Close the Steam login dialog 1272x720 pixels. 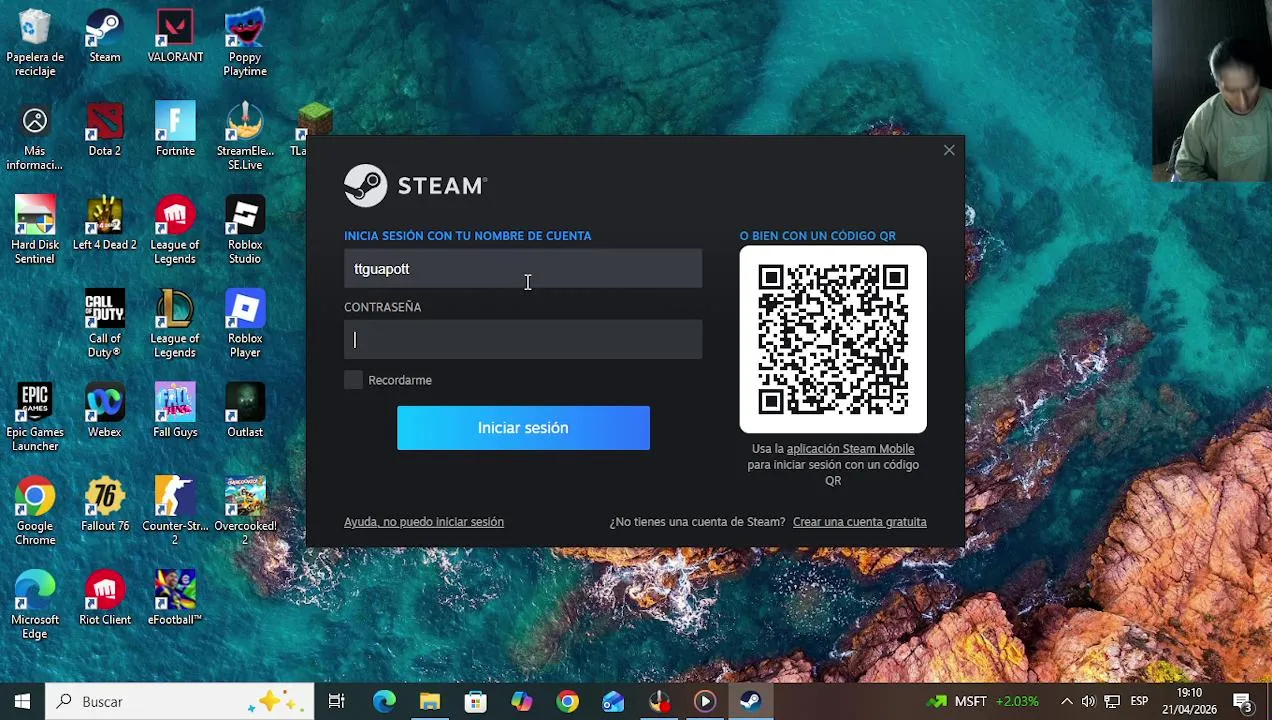(x=949, y=150)
